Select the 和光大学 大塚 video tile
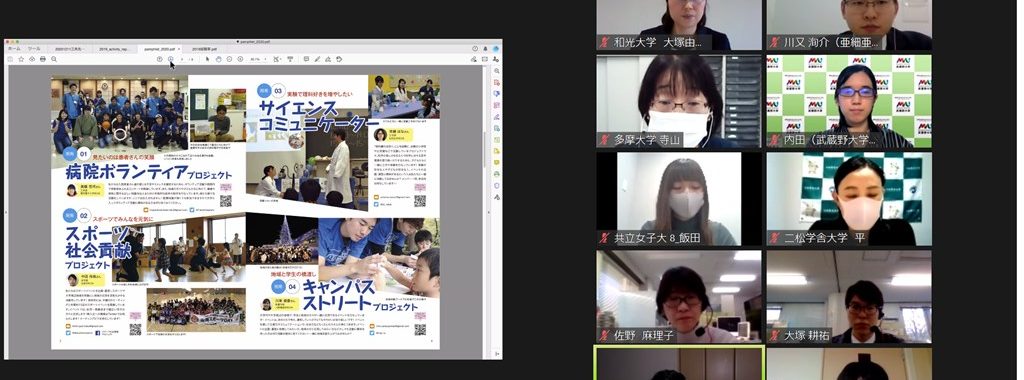 (x=679, y=25)
